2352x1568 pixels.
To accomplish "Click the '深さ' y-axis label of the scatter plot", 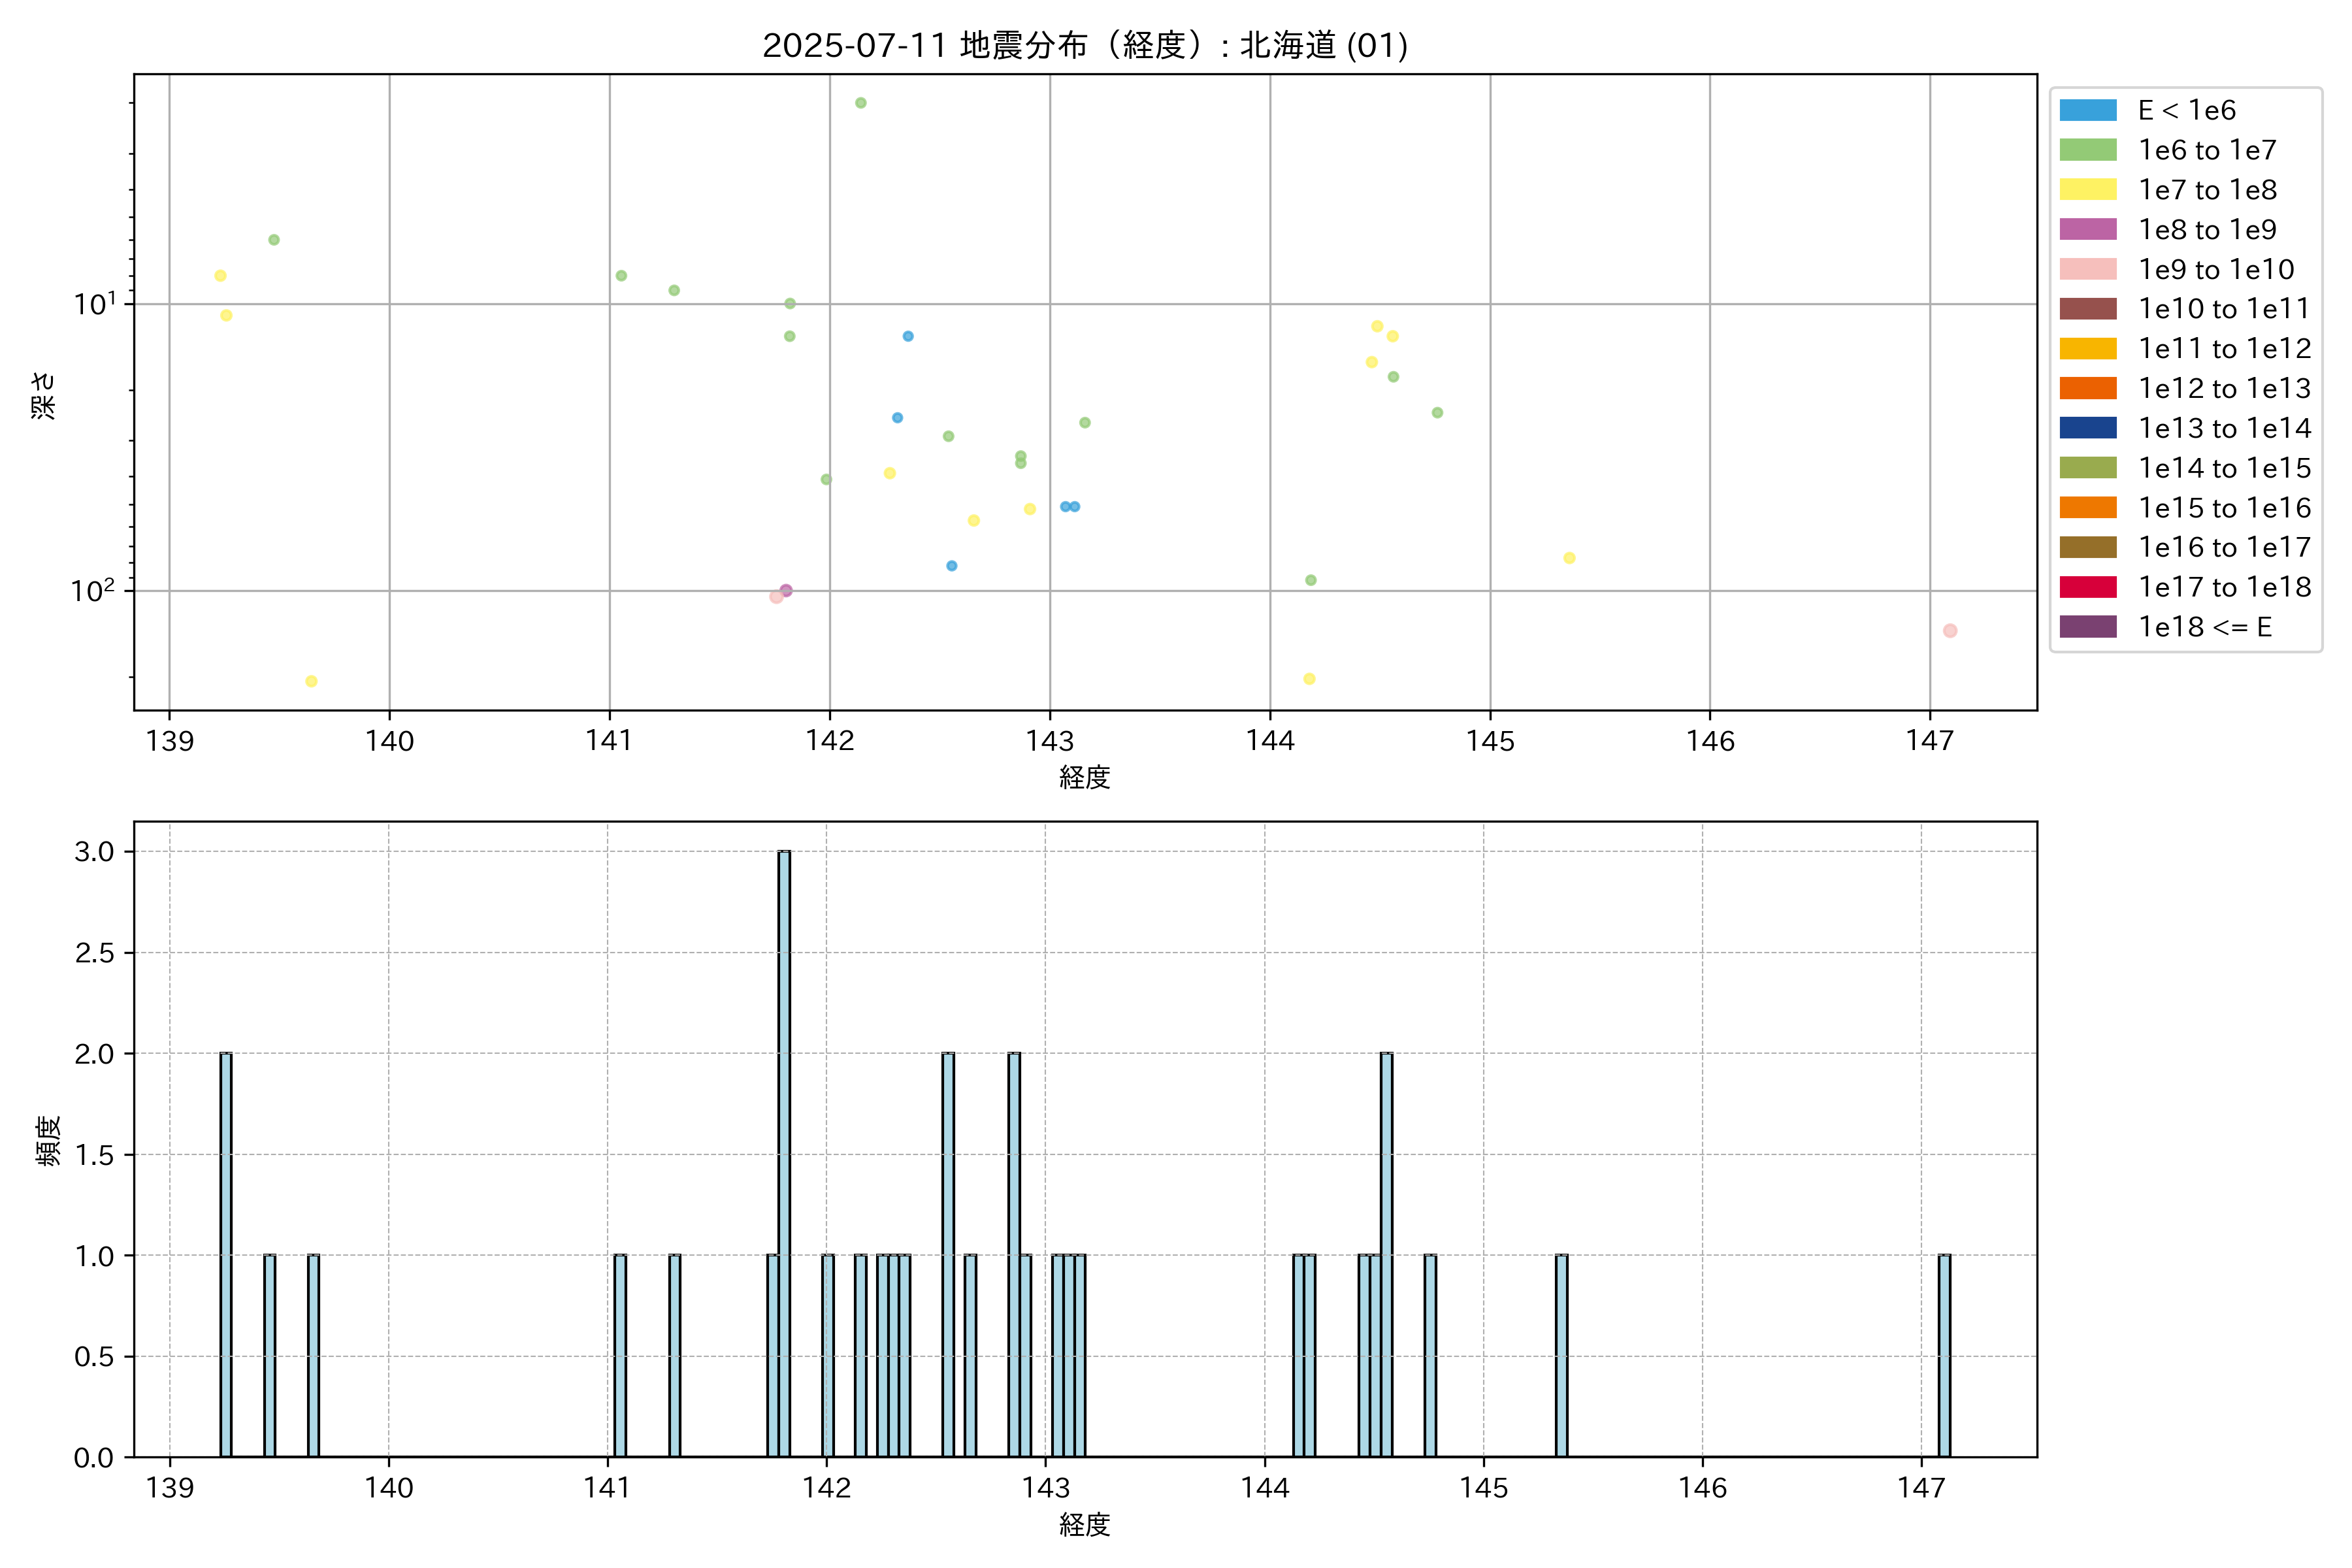I will click(x=44, y=395).
